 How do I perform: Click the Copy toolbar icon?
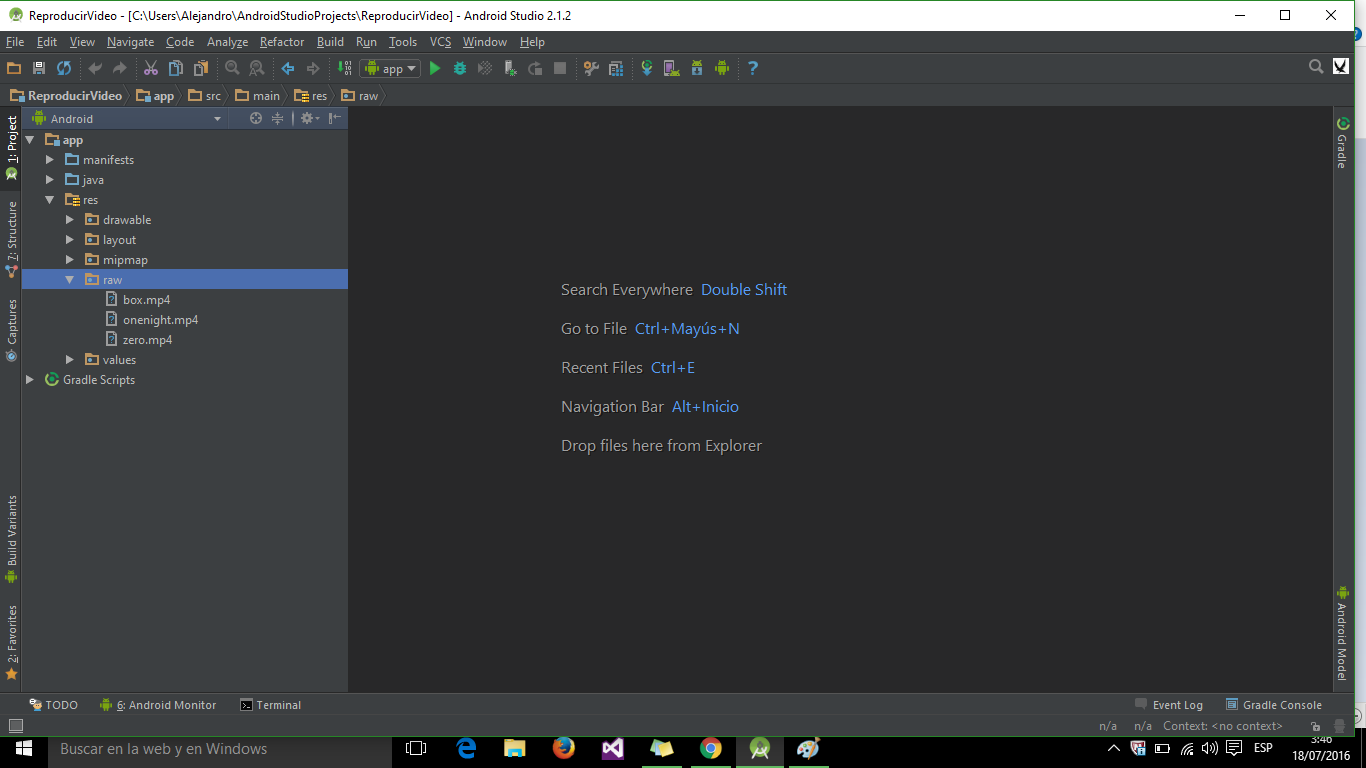(176, 68)
